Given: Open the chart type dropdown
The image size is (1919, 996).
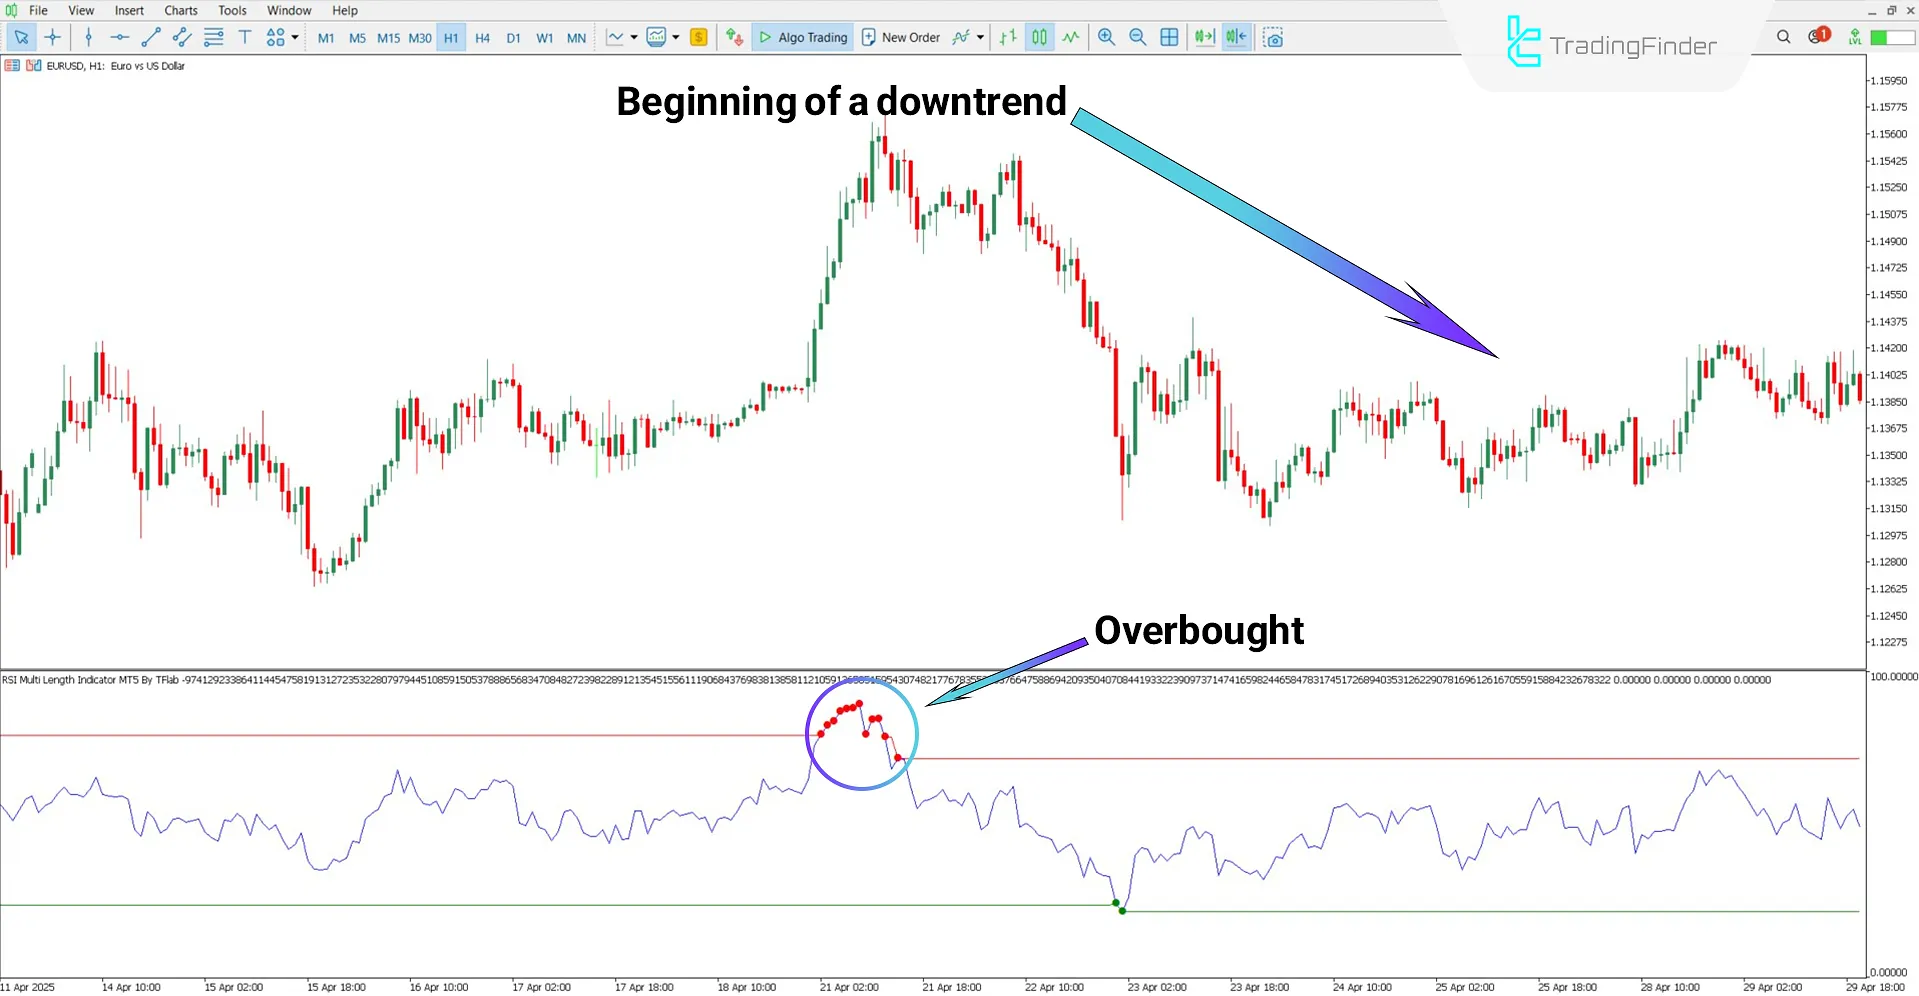Looking at the screenshot, I should pos(633,37).
